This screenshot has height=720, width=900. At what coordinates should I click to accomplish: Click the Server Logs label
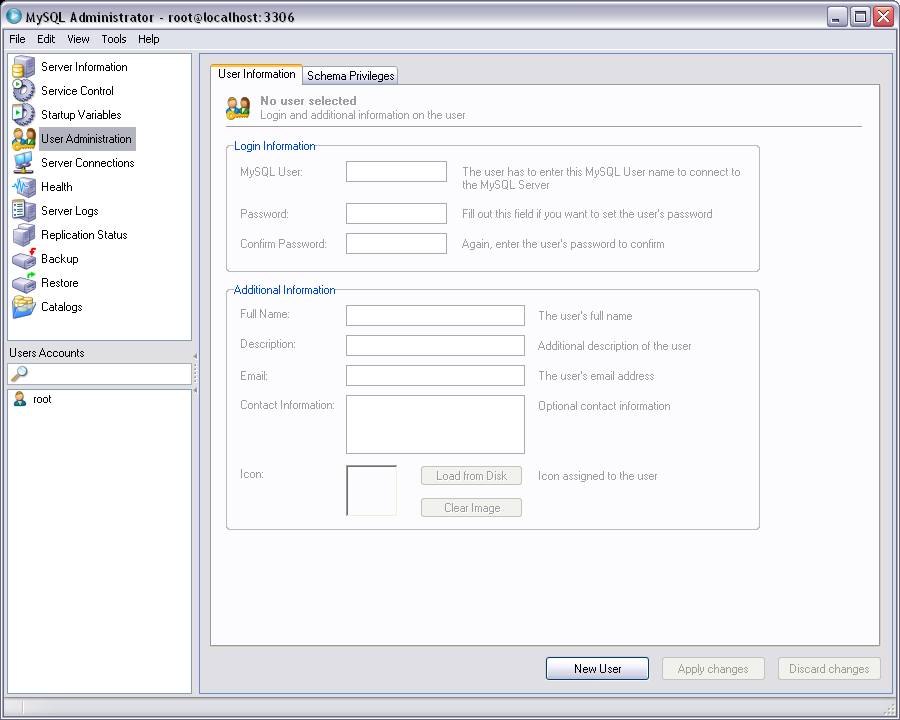coord(69,211)
